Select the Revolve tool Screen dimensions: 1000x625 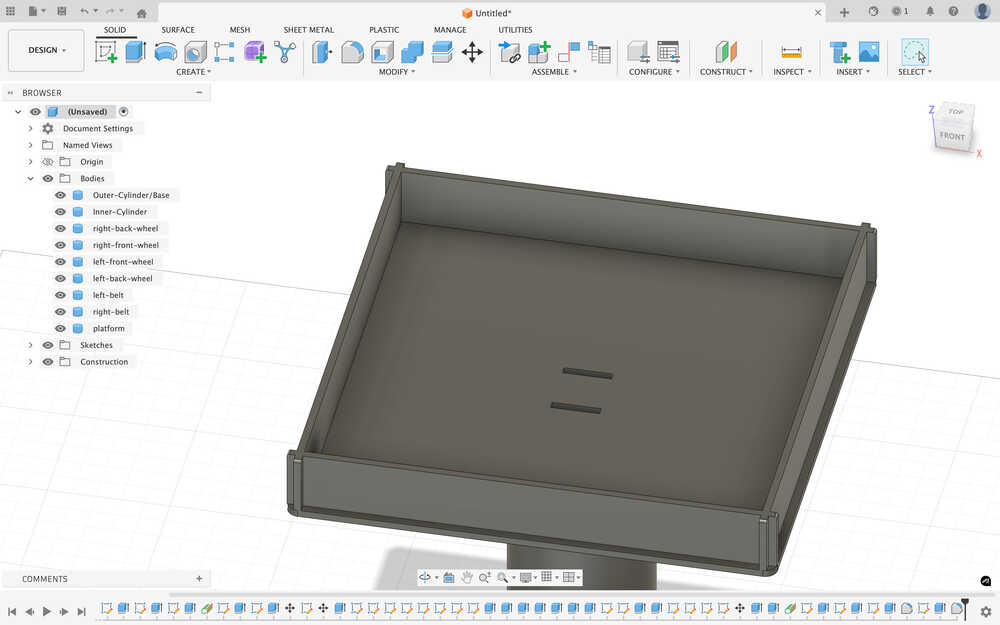pyautogui.click(x=166, y=52)
